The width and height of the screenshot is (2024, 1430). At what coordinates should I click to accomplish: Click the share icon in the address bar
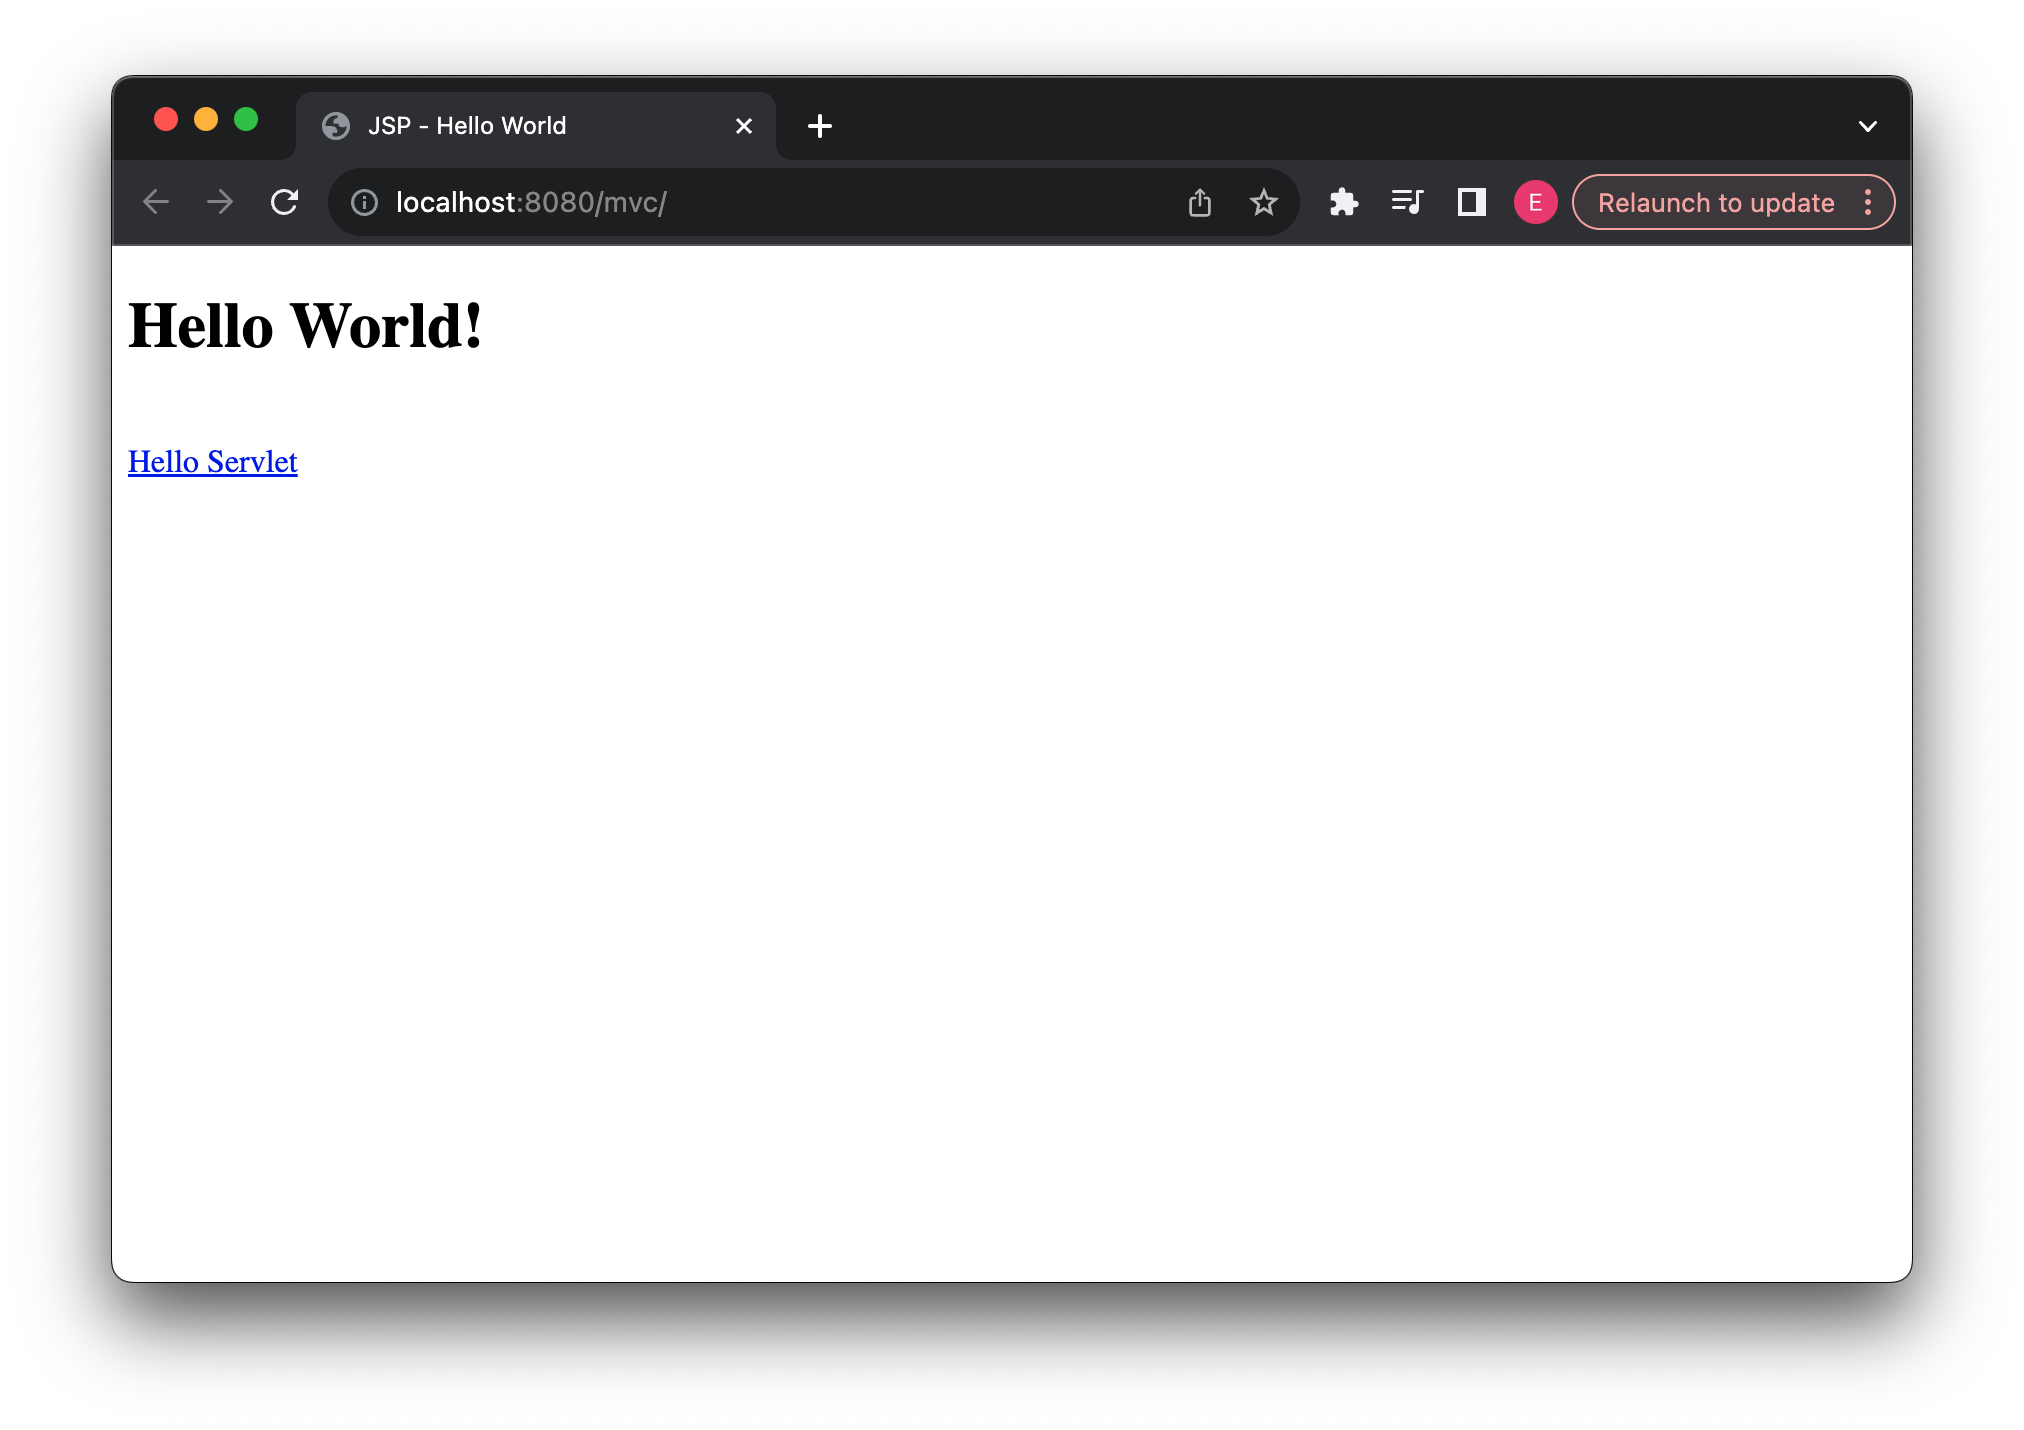point(1199,202)
